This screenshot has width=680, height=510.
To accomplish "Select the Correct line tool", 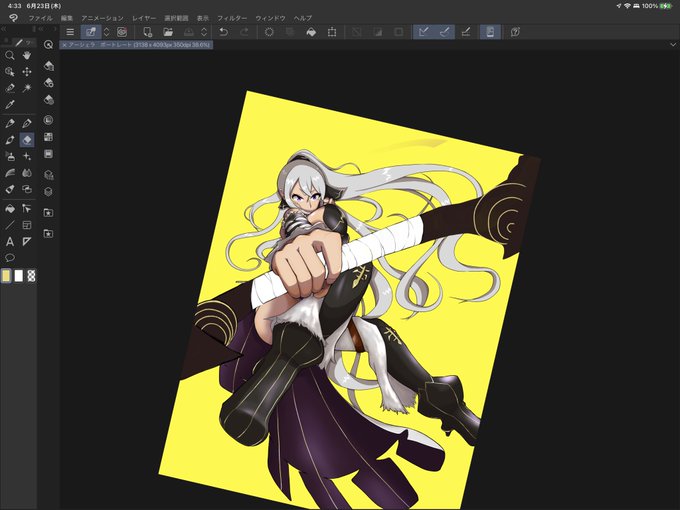I will 27,209.
